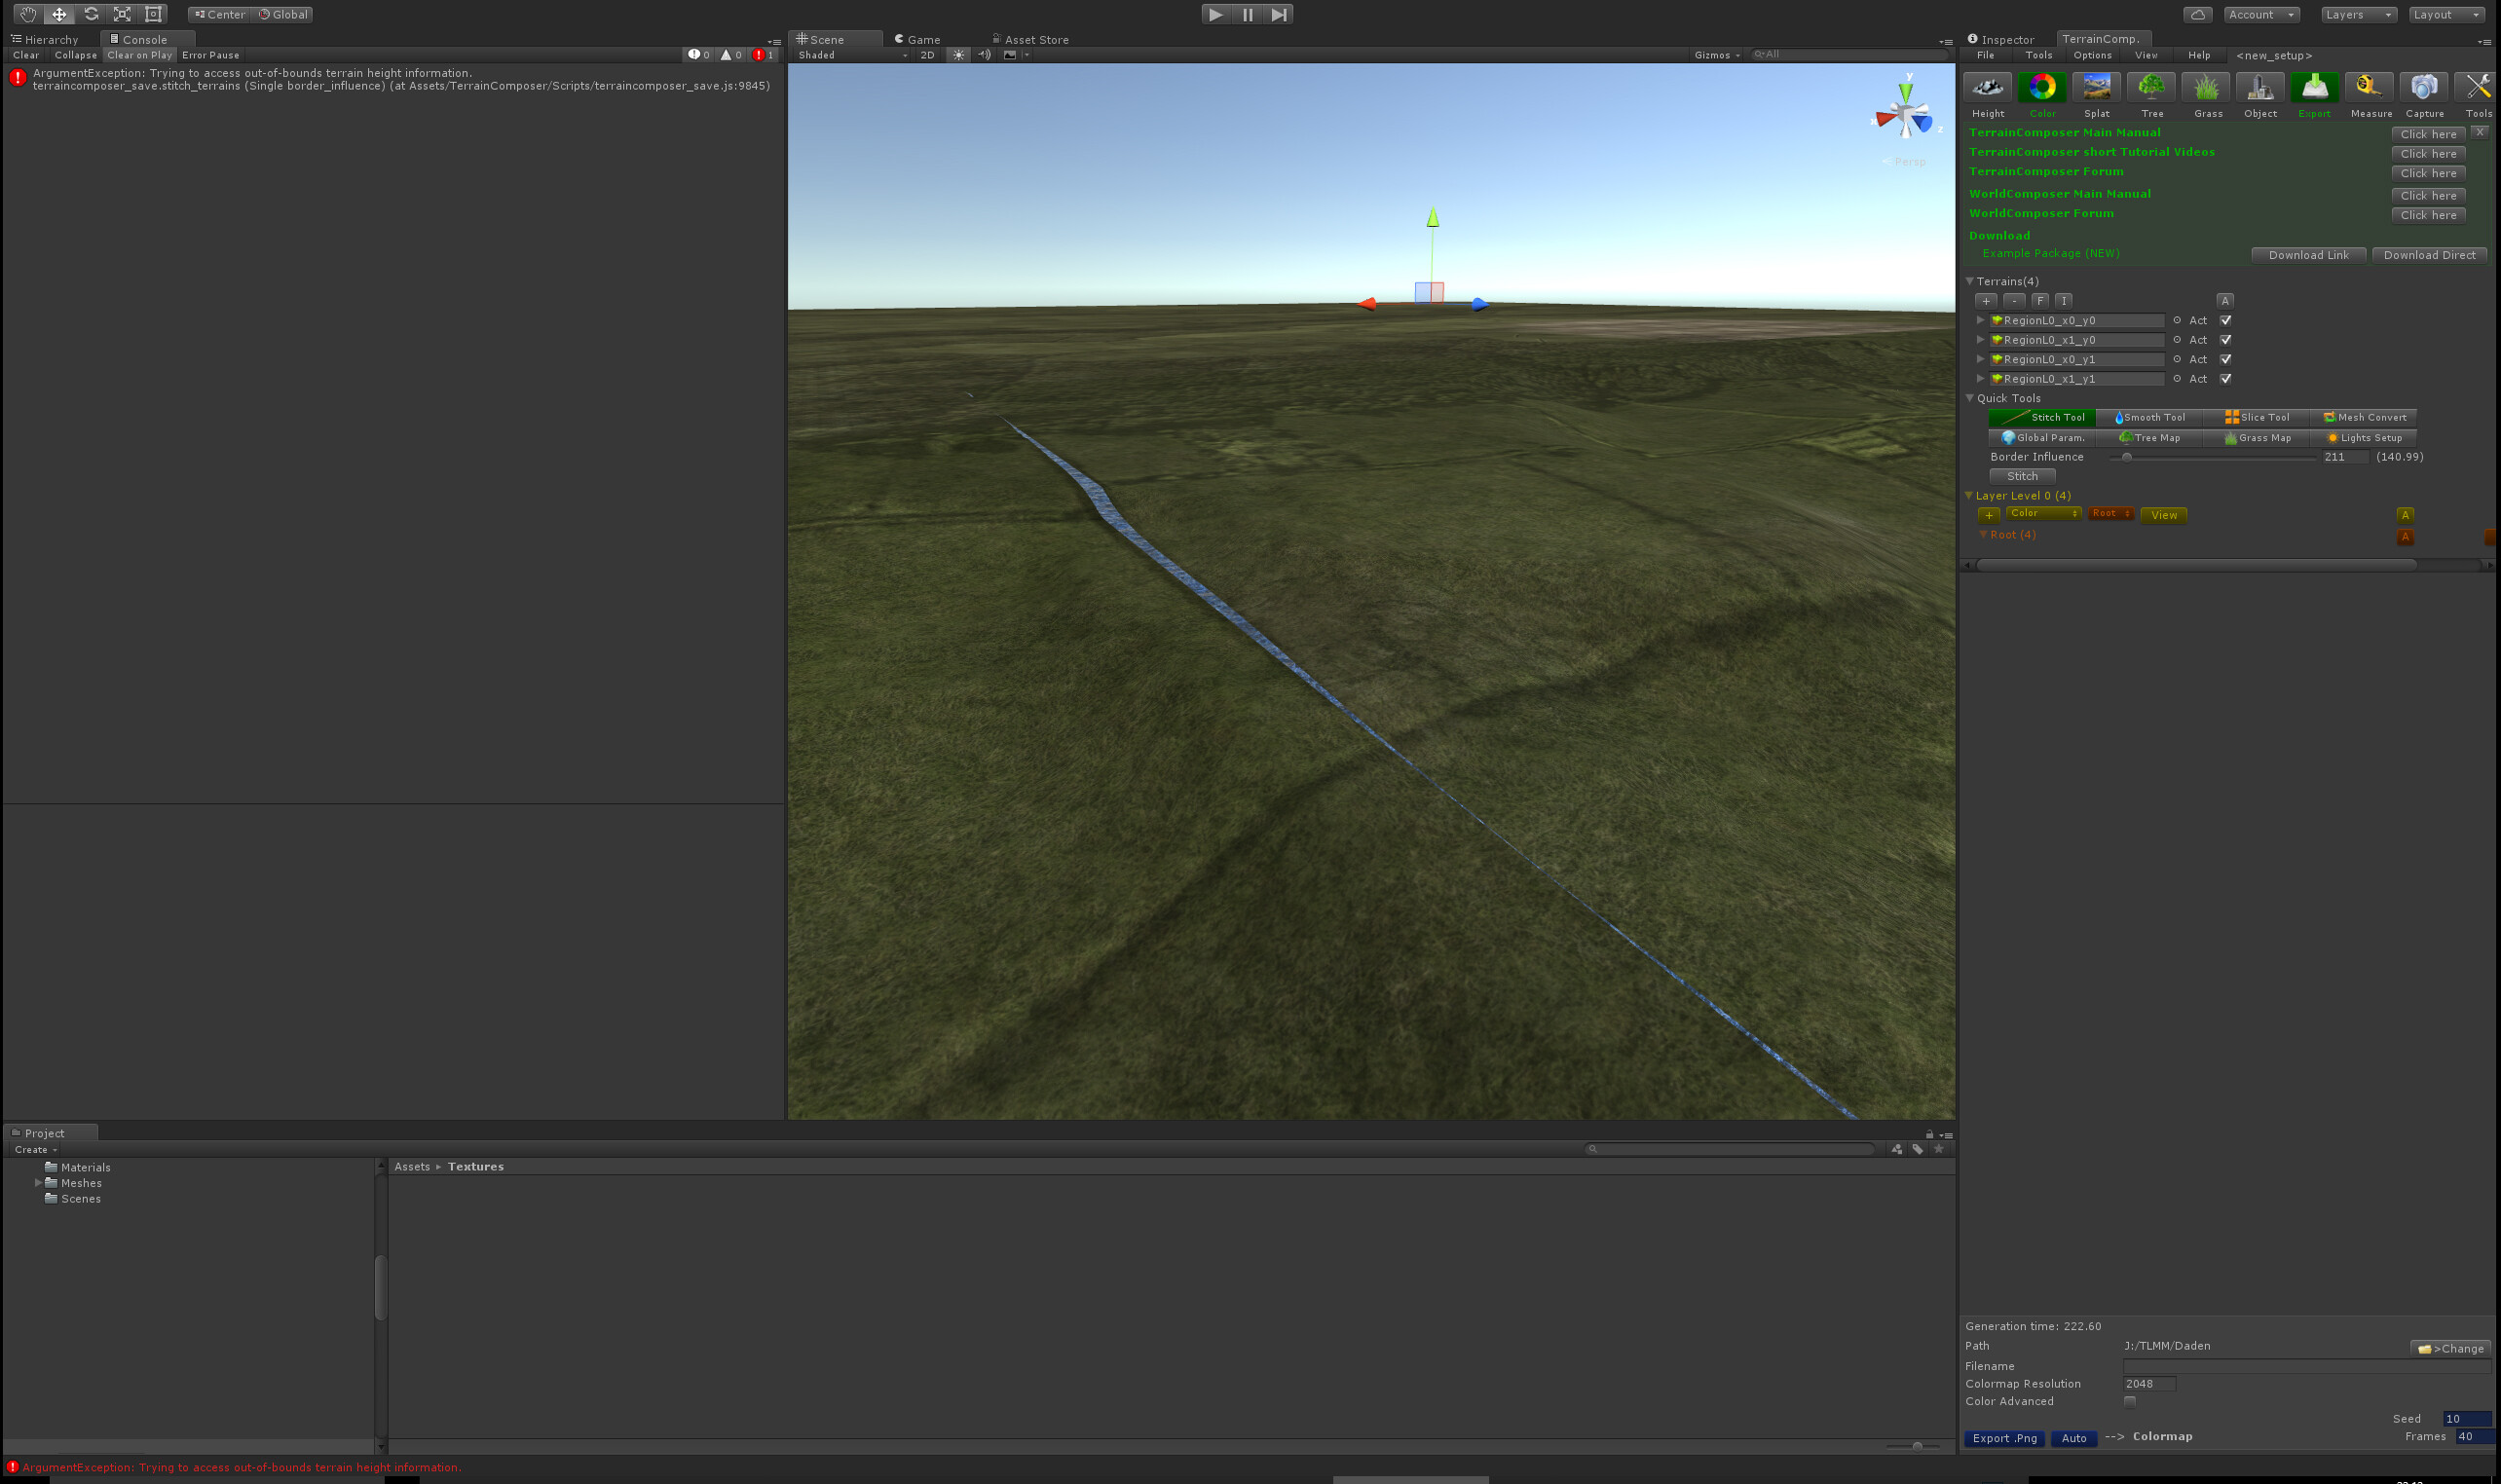
Task: Click the Download Direct button
Action: pyautogui.click(x=2430, y=255)
